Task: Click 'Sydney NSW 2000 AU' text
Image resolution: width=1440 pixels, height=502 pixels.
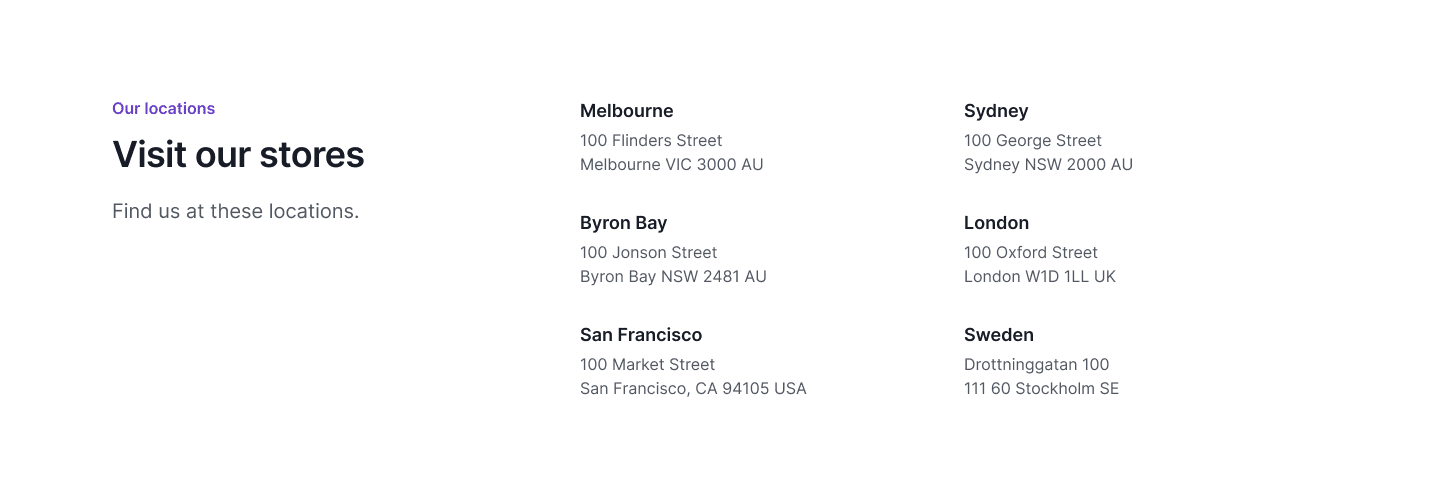Action: tap(1048, 164)
